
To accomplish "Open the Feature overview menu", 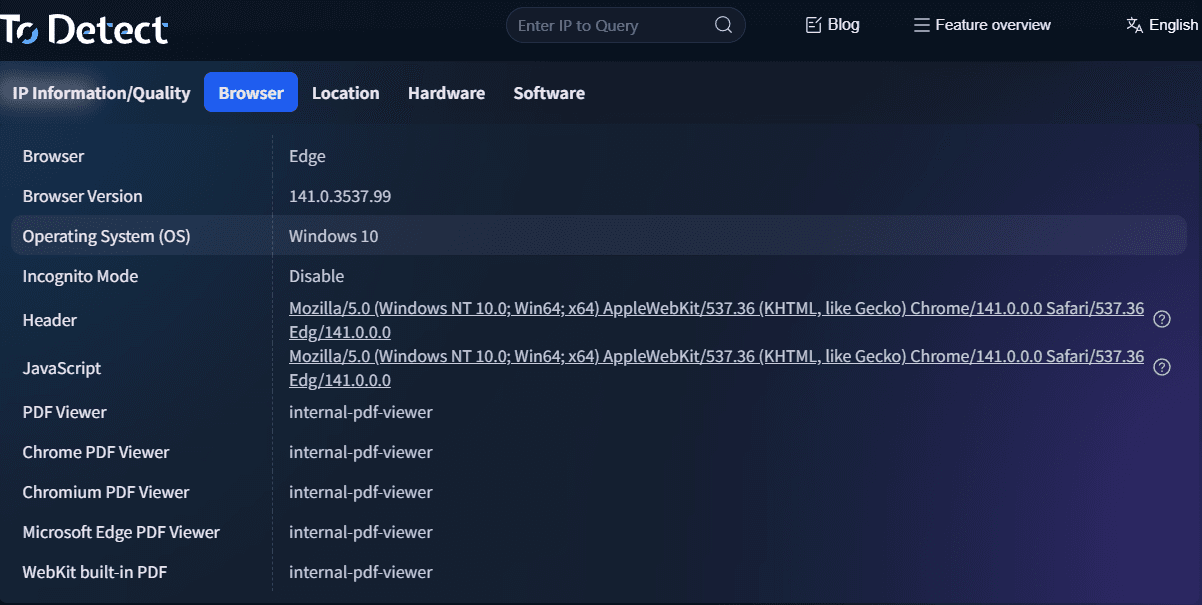I will point(982,25).
